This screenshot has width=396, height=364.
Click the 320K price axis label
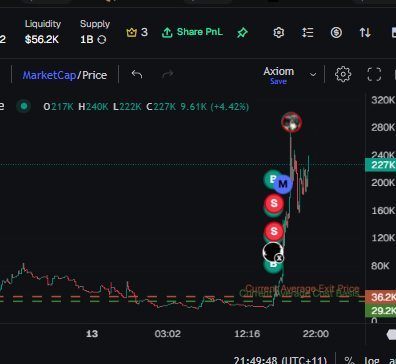tap(383, 100)
